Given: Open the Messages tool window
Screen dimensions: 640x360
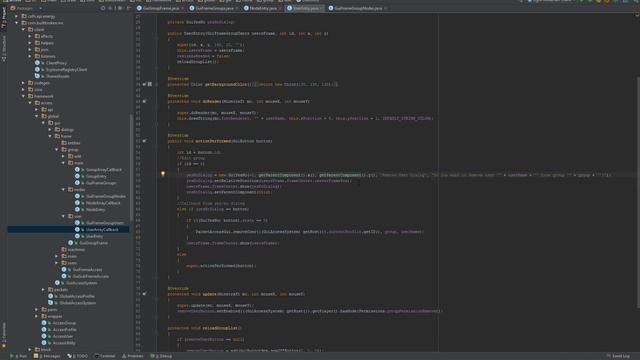Looking at the screenshot, I should click(x=47, y=356).
